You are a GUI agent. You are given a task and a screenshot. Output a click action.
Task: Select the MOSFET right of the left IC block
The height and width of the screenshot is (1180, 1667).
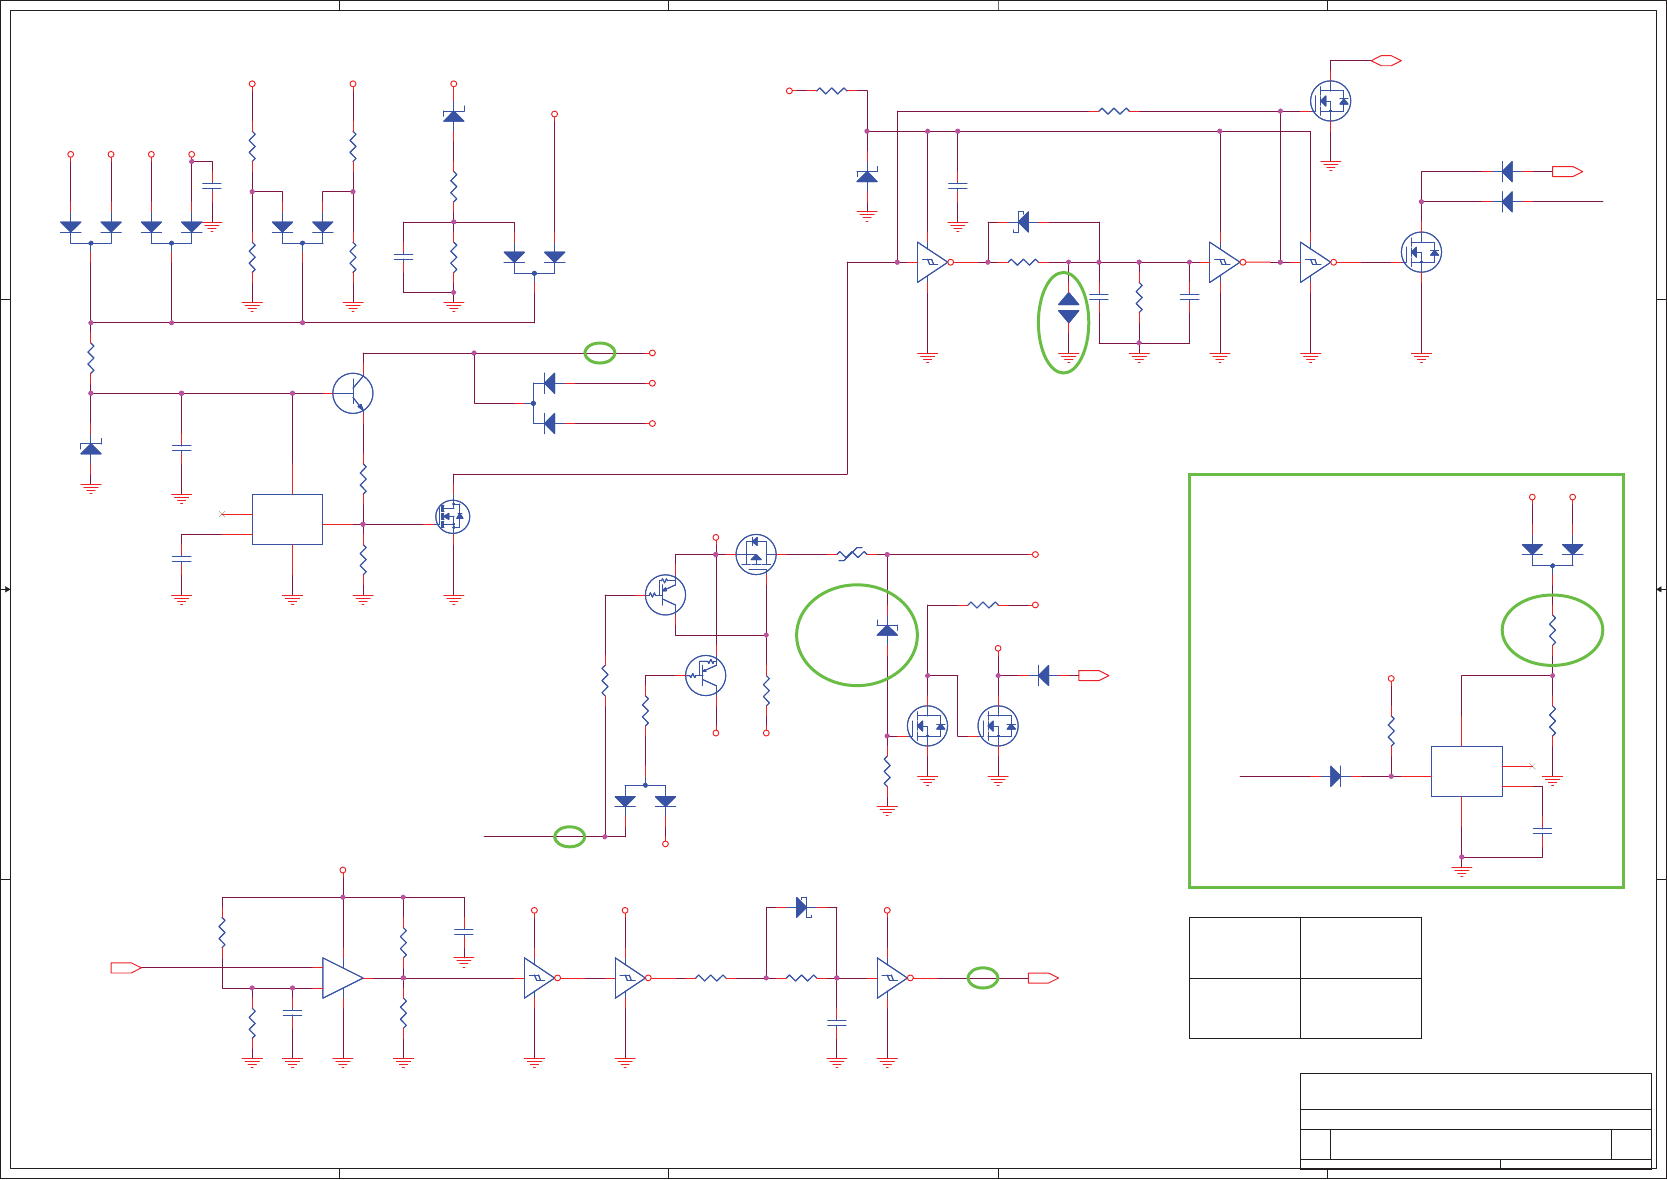pyautogui.click(x=453, y=517)
